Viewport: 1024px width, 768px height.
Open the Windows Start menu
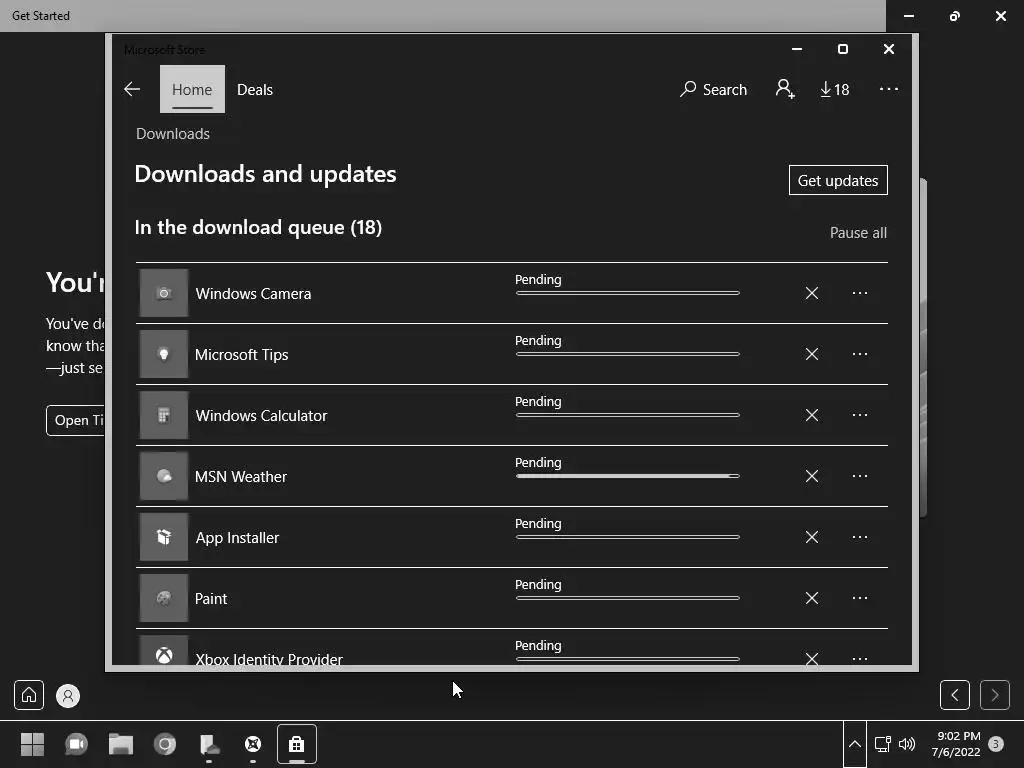click(32, 744)
